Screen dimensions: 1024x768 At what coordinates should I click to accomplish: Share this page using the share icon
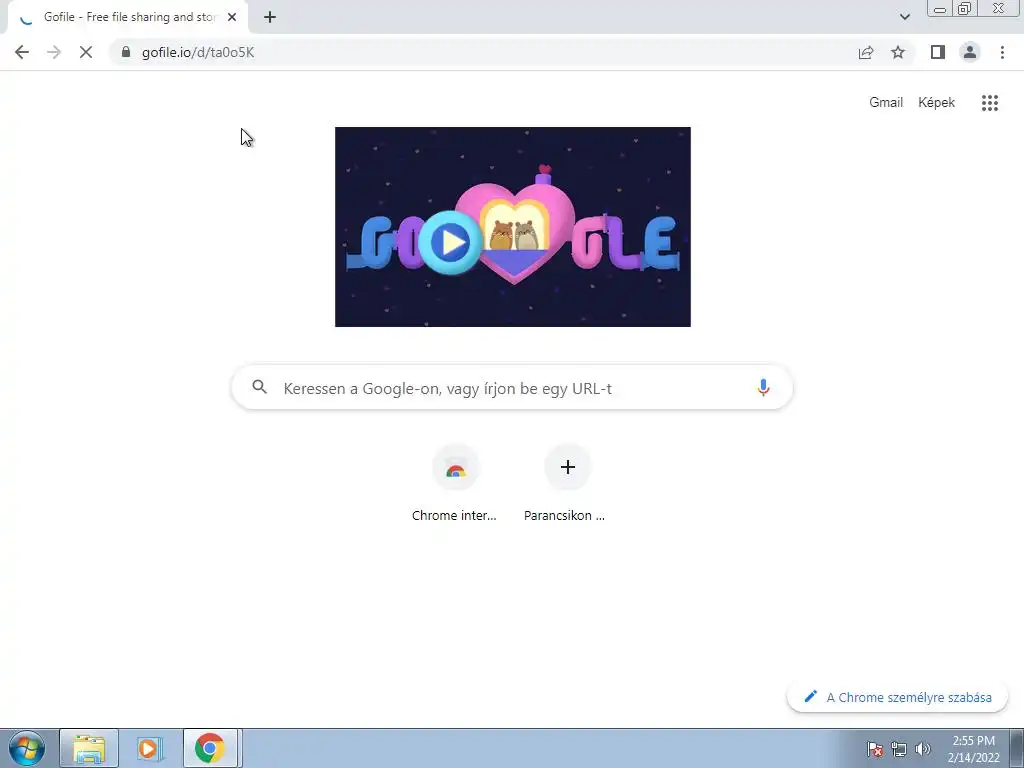click(866, 52)
